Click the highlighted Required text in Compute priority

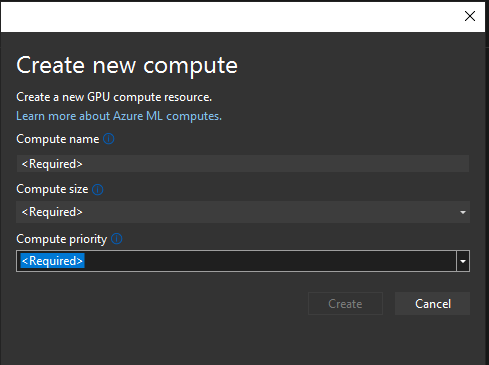pos(52,261)
